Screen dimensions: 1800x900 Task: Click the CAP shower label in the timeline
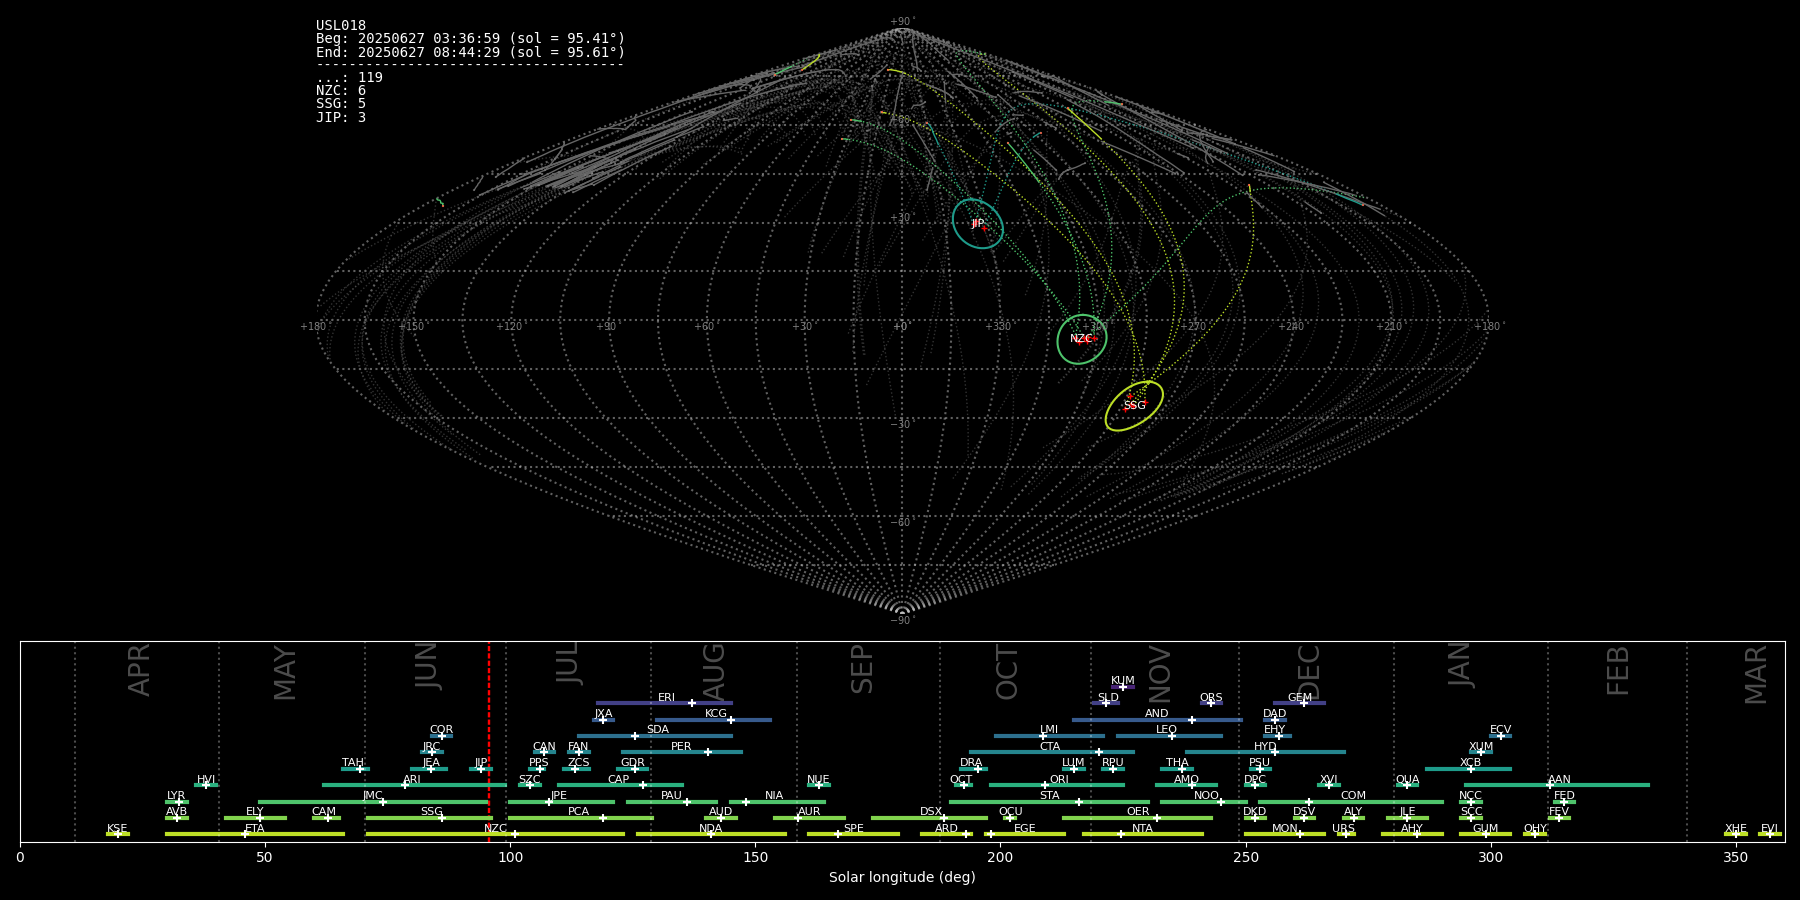click(x=619, y=780)
